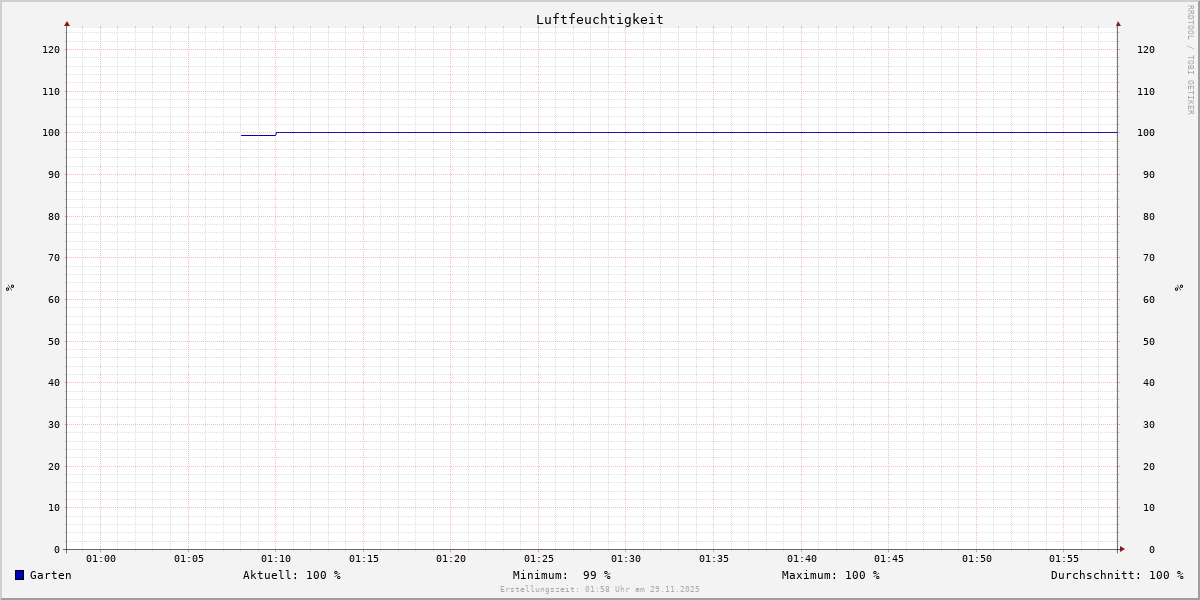Click the 70 label on the left axis
Viewport: 1200px width, 600px height.
click(54, 258)
